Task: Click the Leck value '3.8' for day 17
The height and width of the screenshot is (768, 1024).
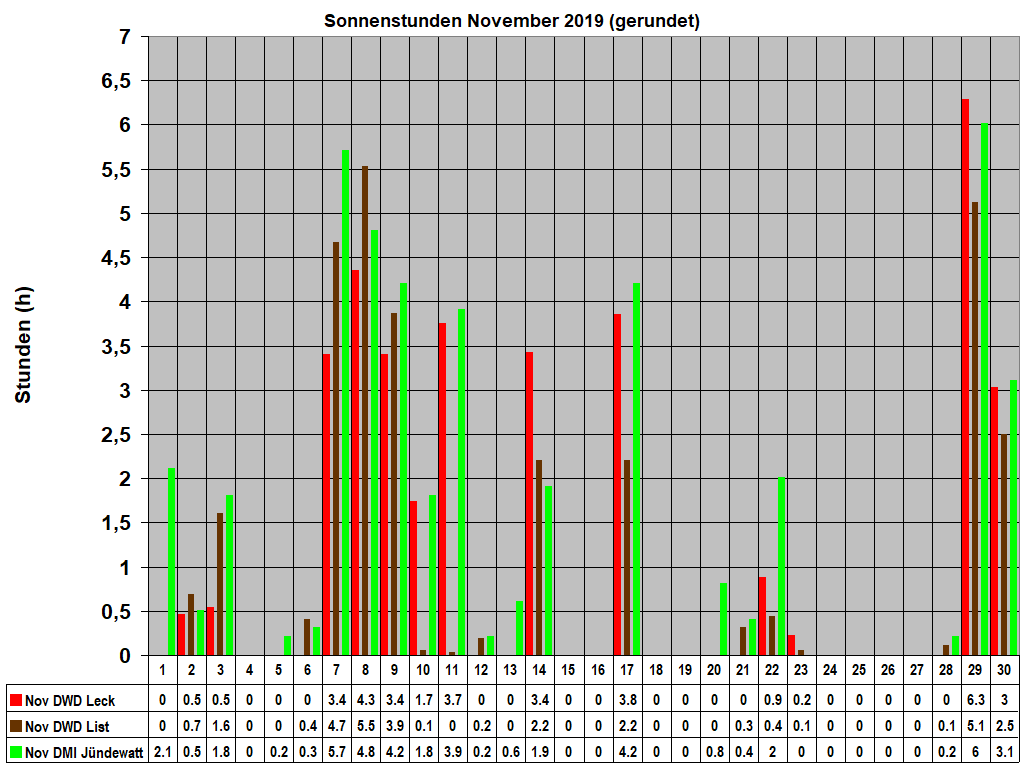Action: coord(627,700)
